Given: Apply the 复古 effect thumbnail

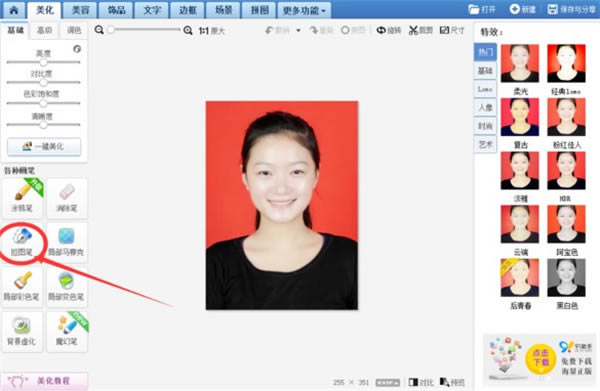Looking at the screenshot, I should (520, 117).
